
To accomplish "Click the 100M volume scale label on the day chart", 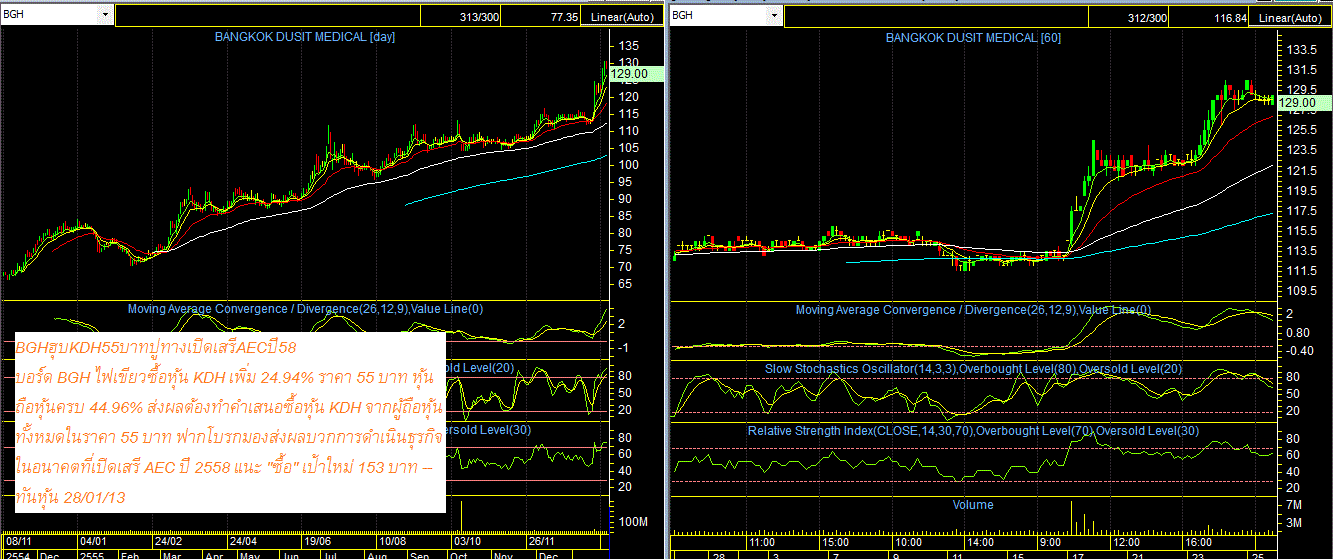I will pyautogui.click(x=632, y=523).
